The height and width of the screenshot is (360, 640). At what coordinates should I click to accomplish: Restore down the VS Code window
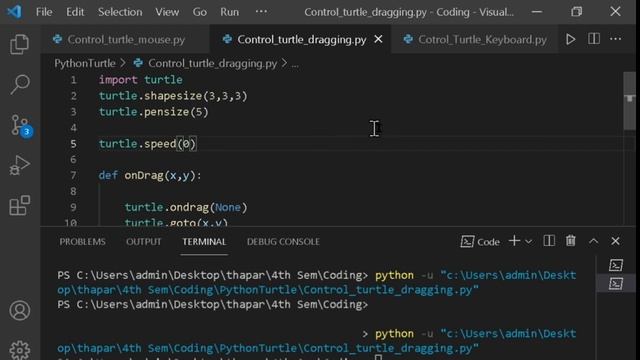tap(577, 11)
